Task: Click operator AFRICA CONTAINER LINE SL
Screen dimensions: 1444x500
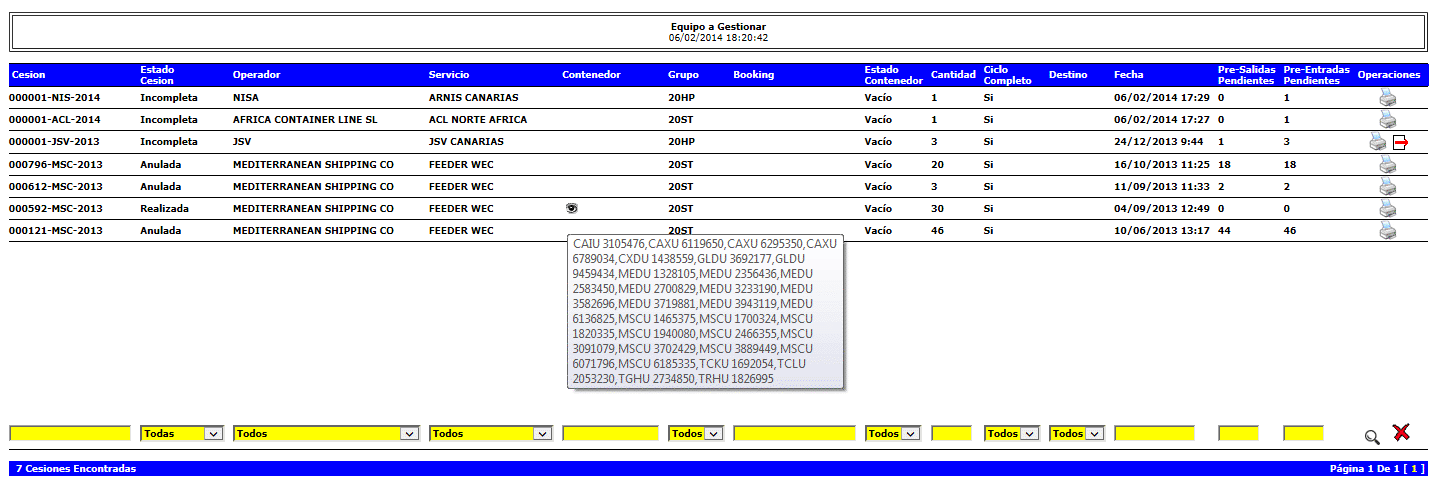Action: [304, 120]
